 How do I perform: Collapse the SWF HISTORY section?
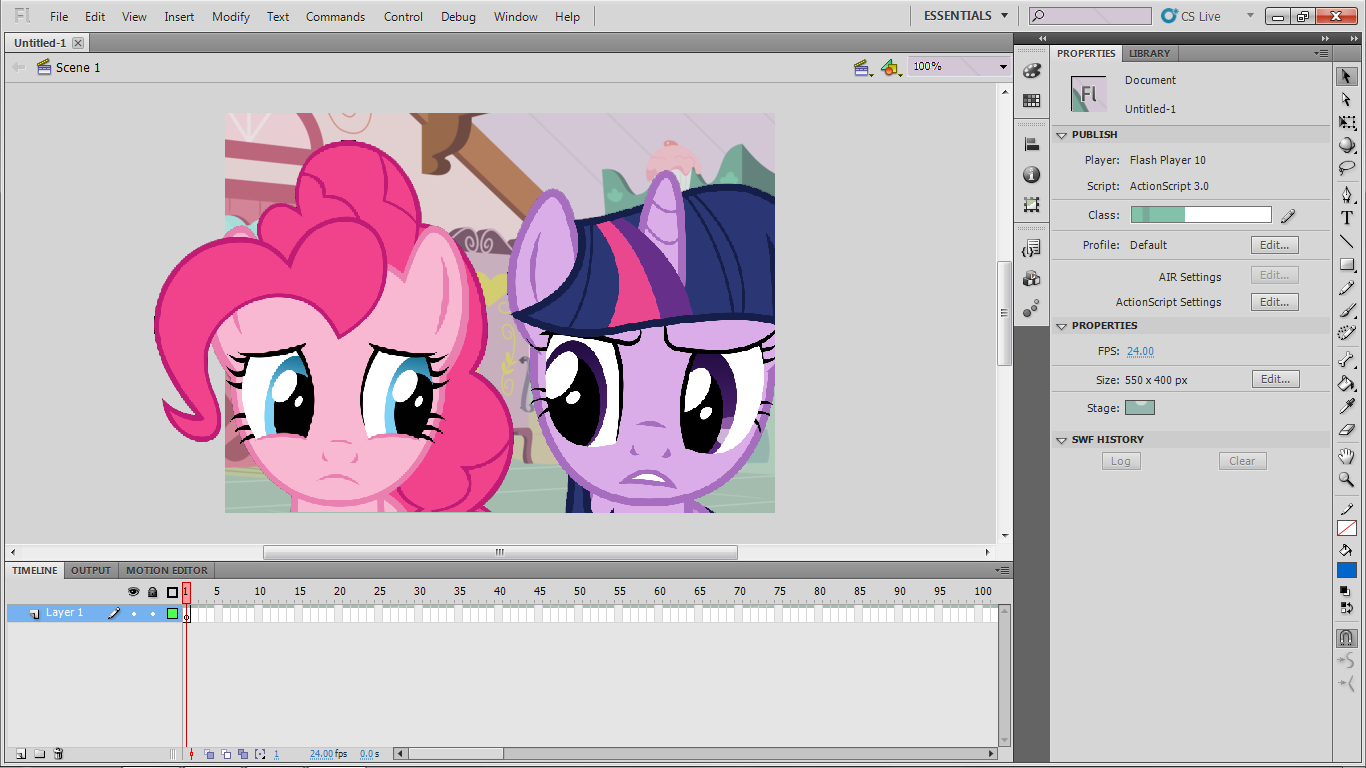click(1061, 440)
